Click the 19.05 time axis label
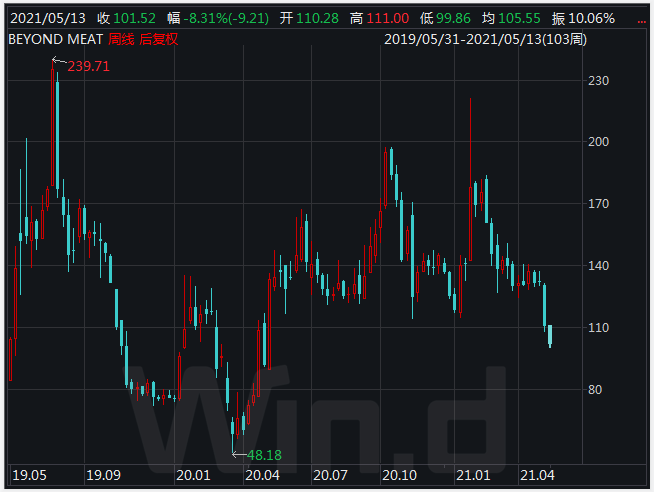 (29, 475)
